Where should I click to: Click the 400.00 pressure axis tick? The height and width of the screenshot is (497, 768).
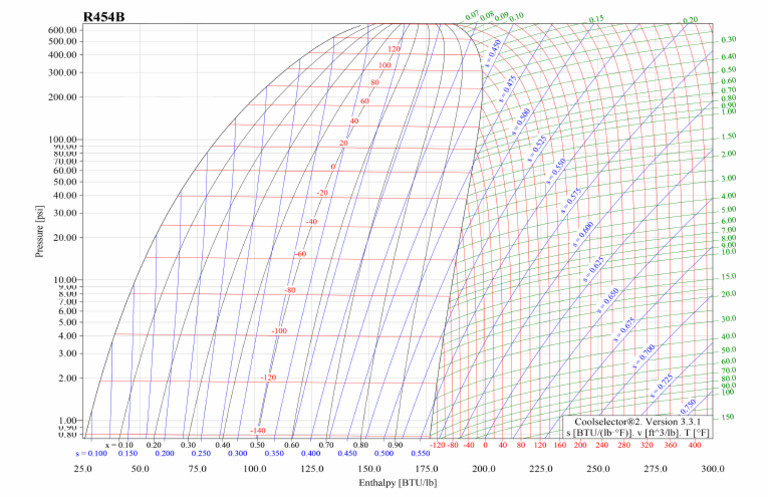(62, 54)
